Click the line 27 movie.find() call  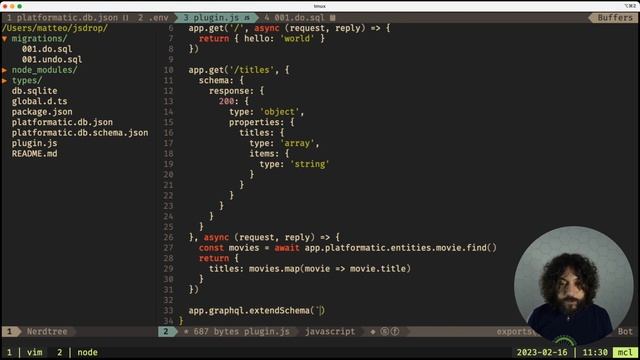pyautogui.click(x=466, y=248)
